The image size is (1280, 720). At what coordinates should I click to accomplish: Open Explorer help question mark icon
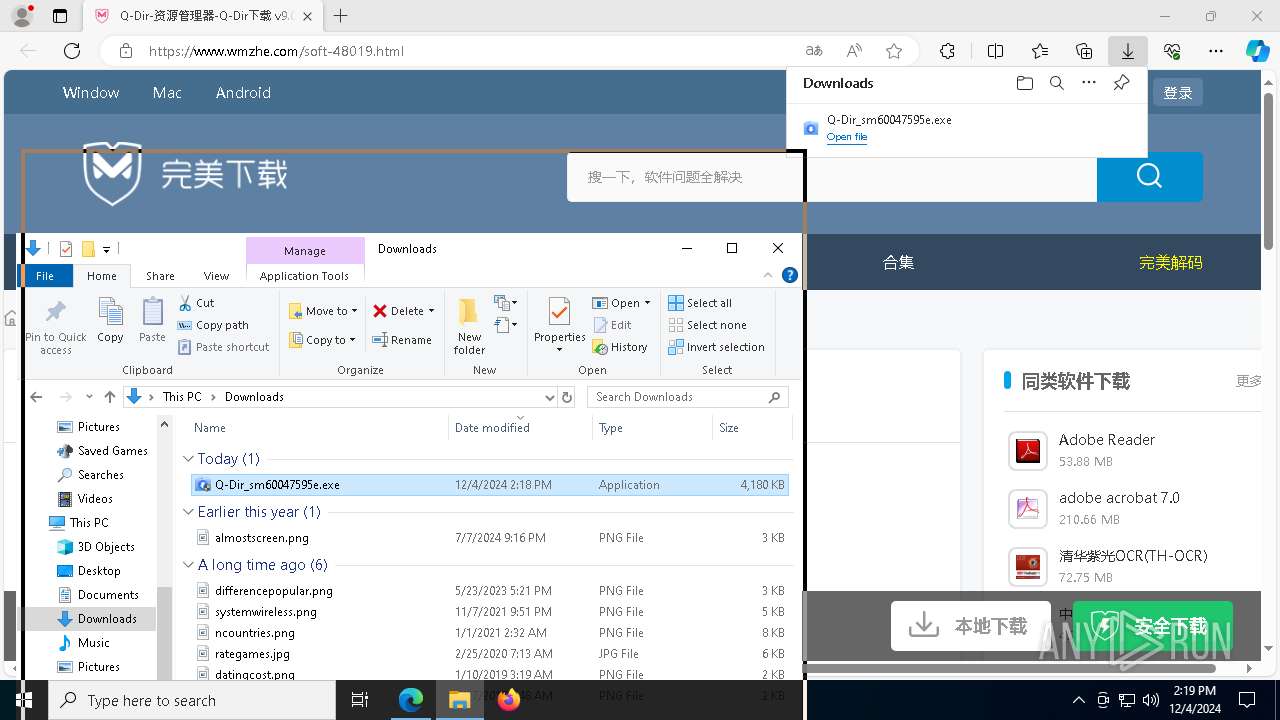pos(789,276)
